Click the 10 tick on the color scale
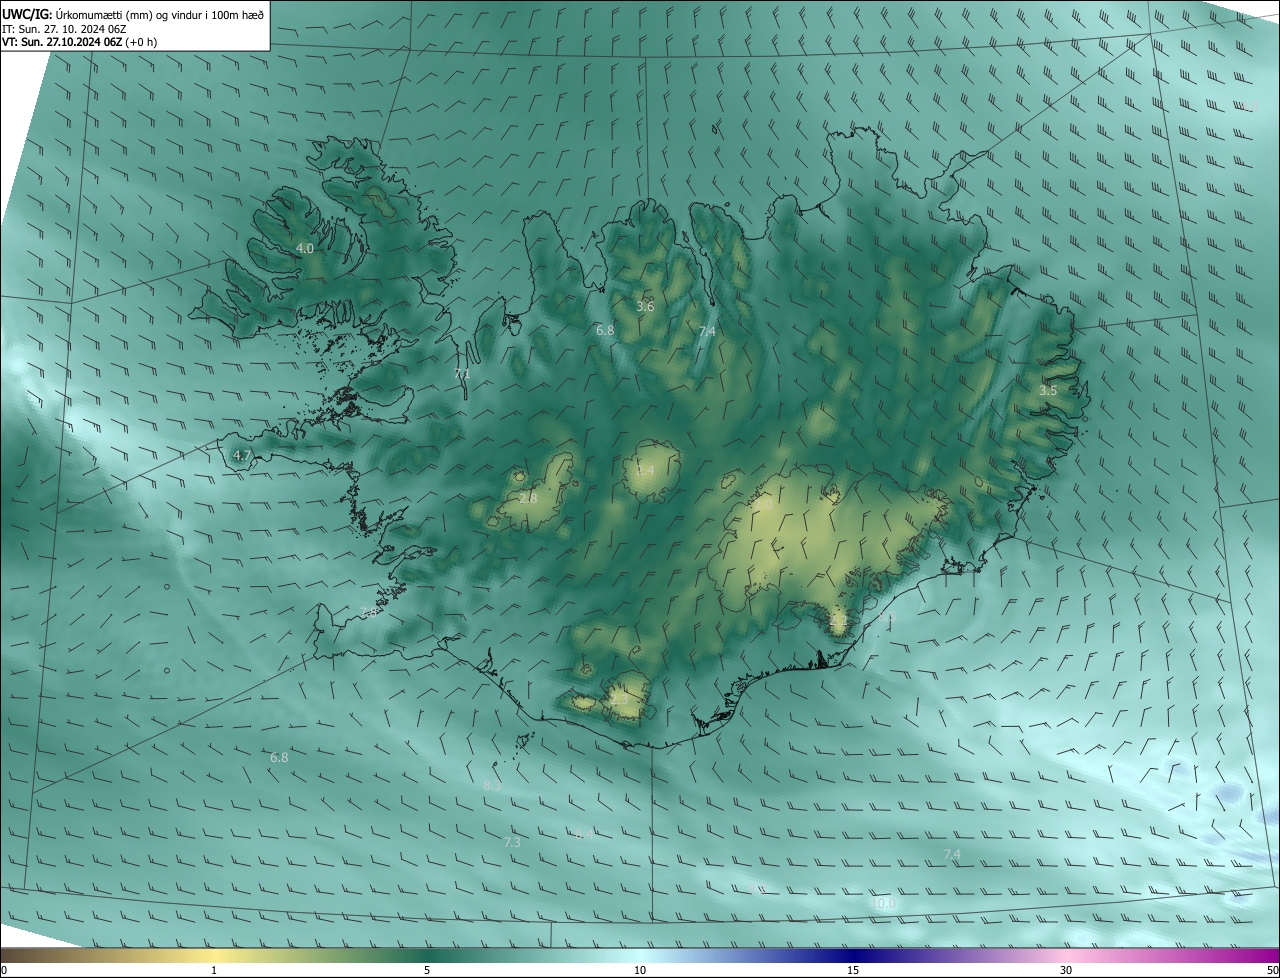The image size is (1280, 978). click(640, 971)
